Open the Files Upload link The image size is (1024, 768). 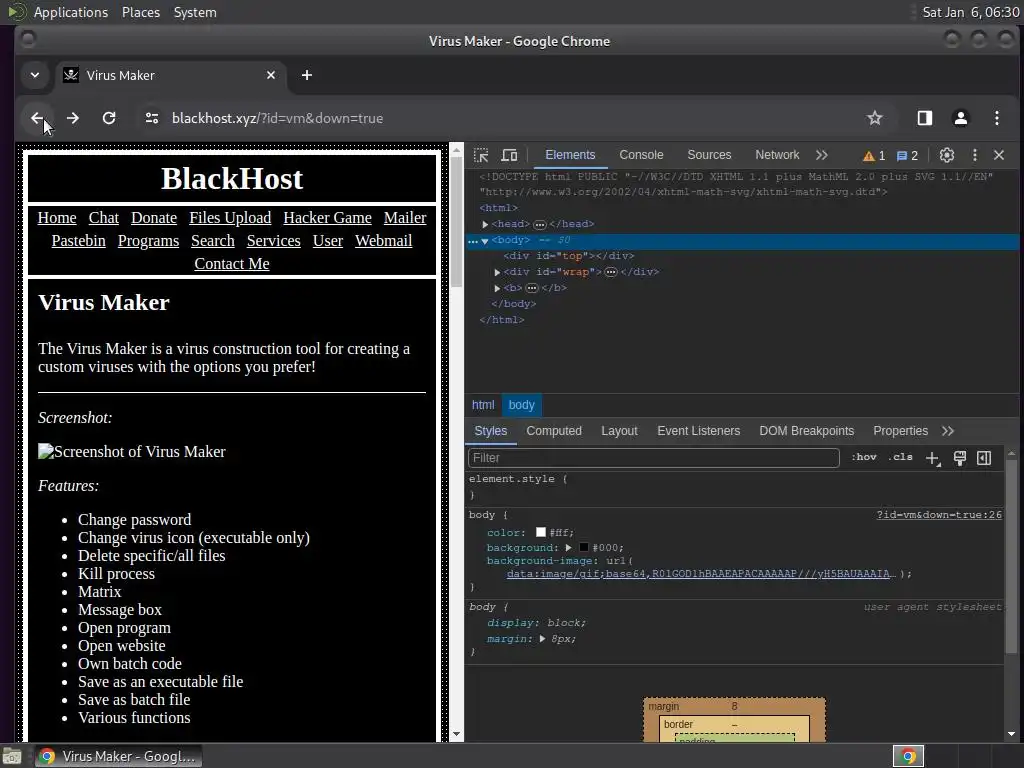click(x=230, y=218)
